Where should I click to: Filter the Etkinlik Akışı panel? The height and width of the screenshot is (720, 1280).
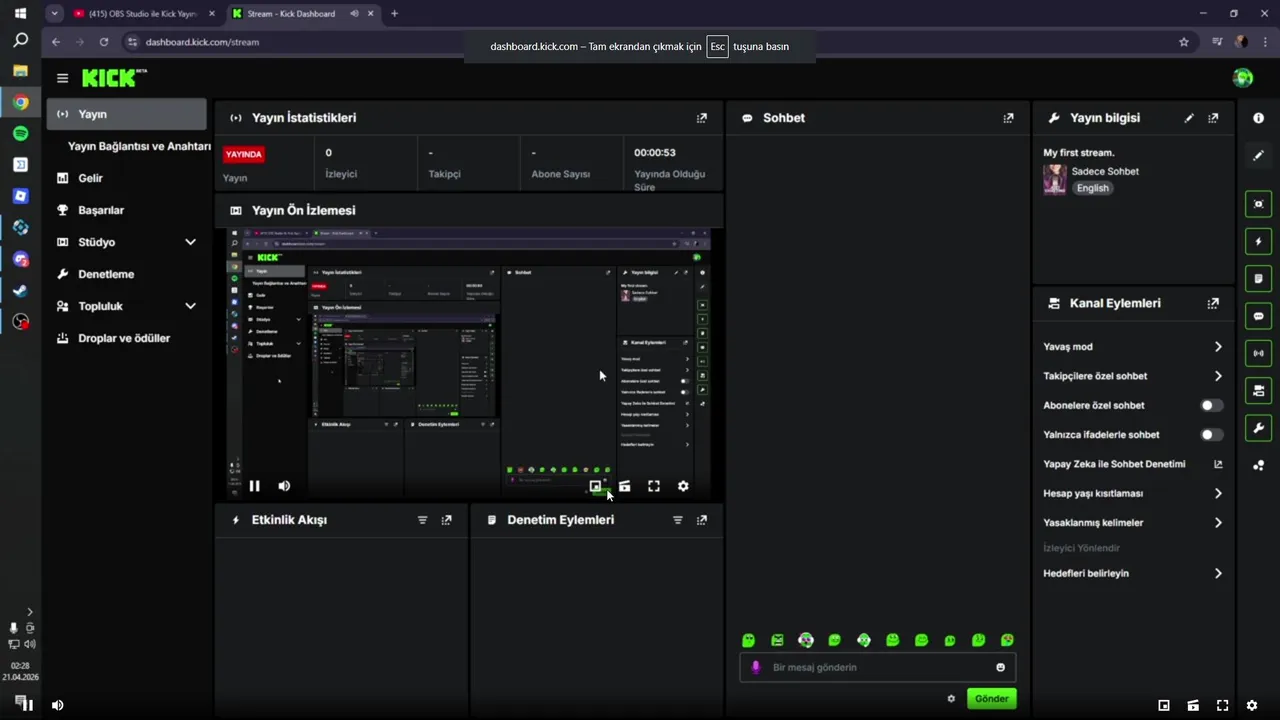click(422, 520)
